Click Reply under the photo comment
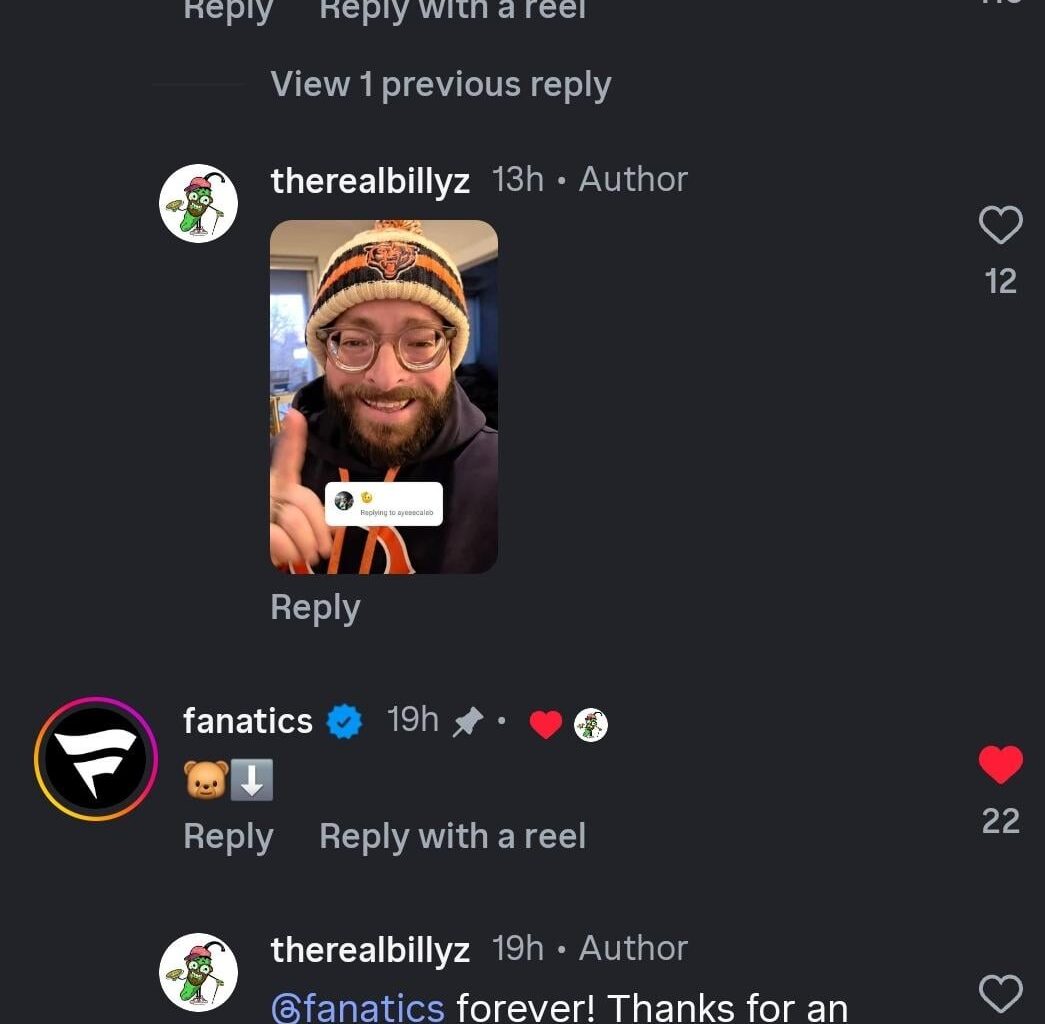1045x1024 pixels. (x=315, y=608)
